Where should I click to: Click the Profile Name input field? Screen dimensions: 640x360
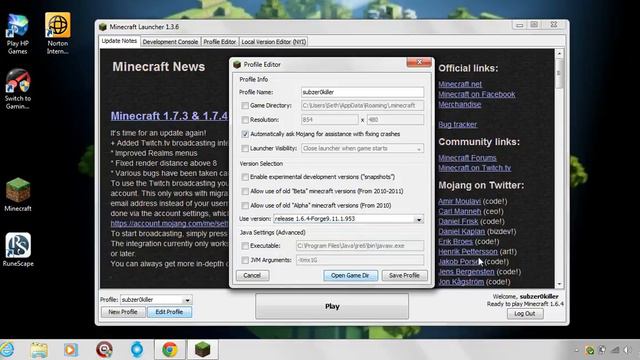tap(362, 92)
